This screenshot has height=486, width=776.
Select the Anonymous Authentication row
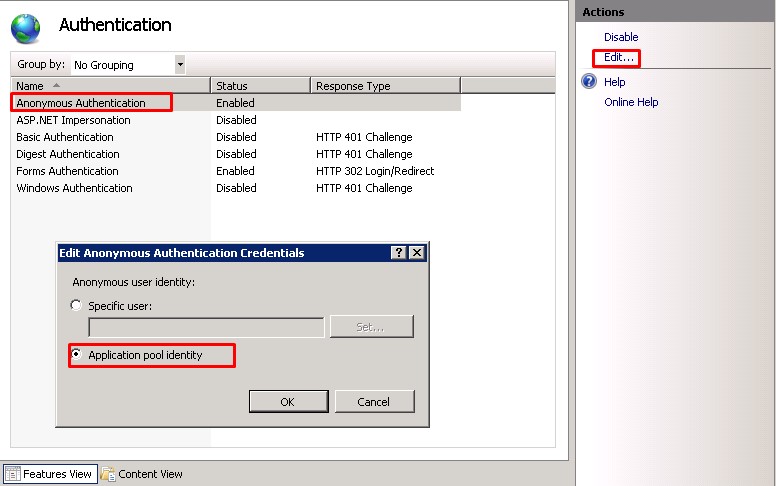[81, 103]
